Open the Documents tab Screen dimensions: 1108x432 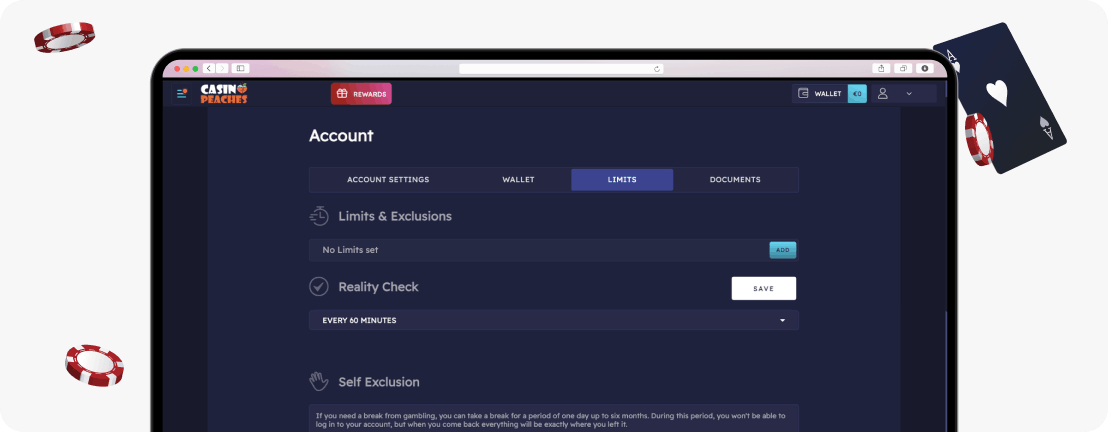point(735,180)
